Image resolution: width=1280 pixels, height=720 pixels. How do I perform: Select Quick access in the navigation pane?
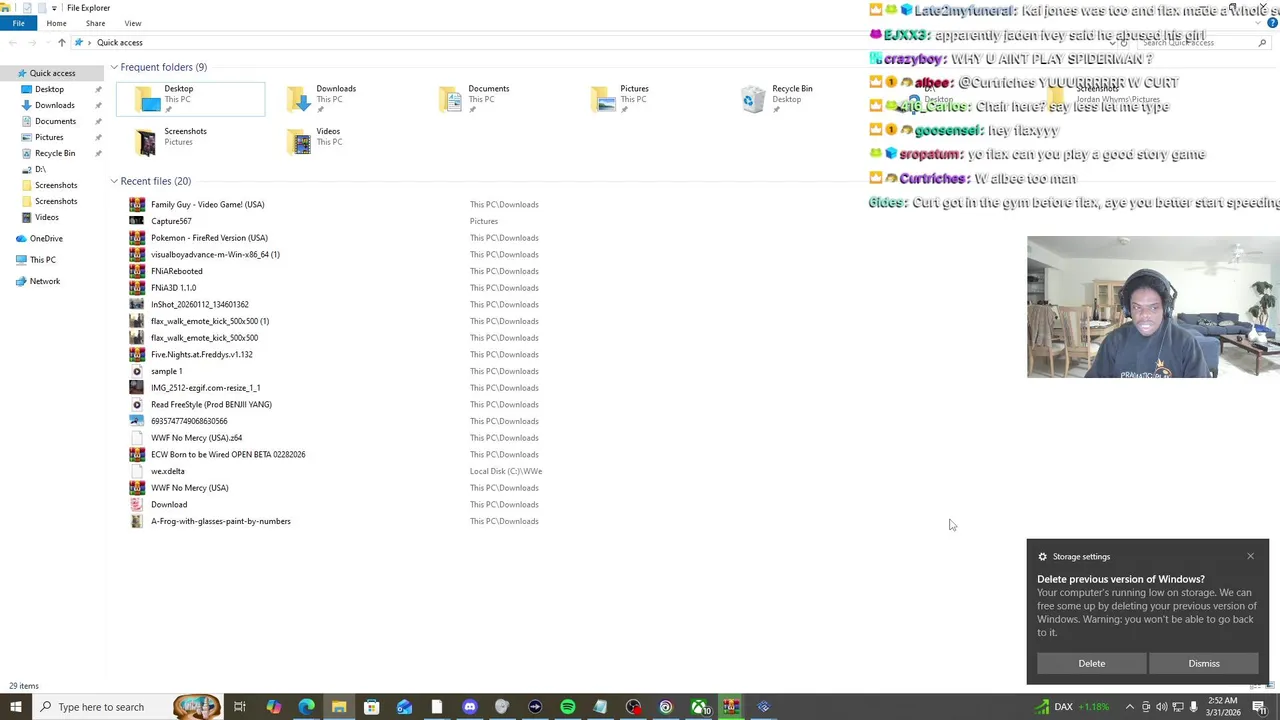[52, 73]
